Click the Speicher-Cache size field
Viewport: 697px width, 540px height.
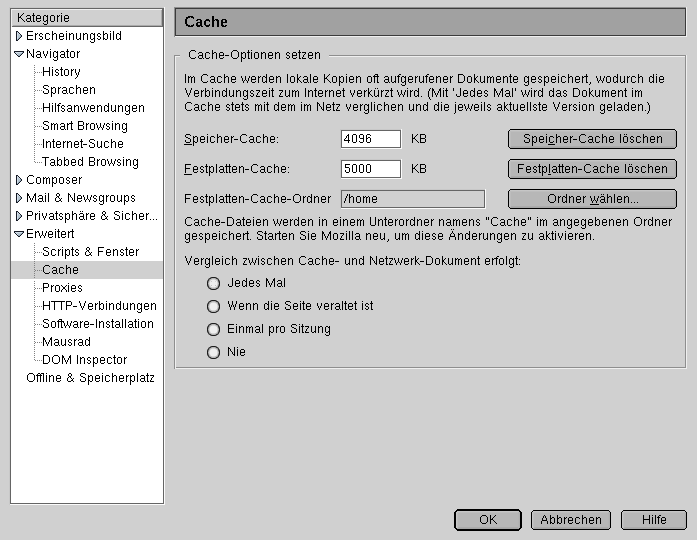coord(371,139)
